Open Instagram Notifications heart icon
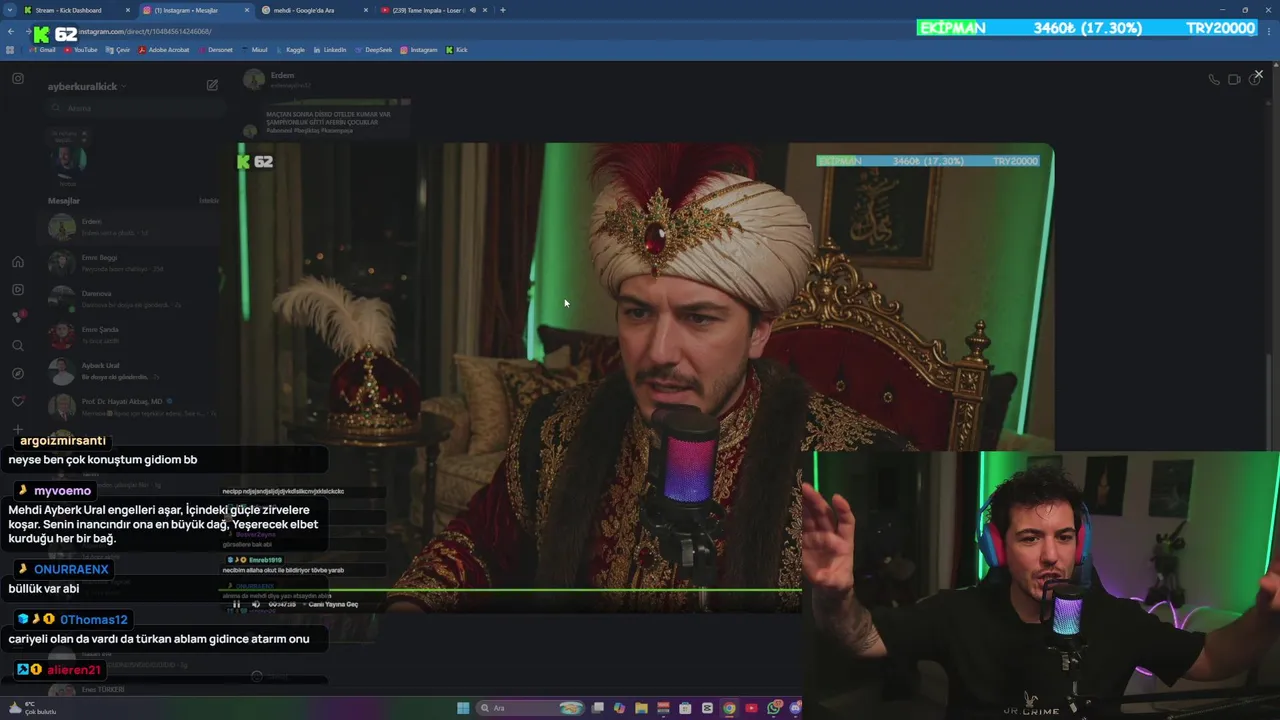 click(18, 401)
